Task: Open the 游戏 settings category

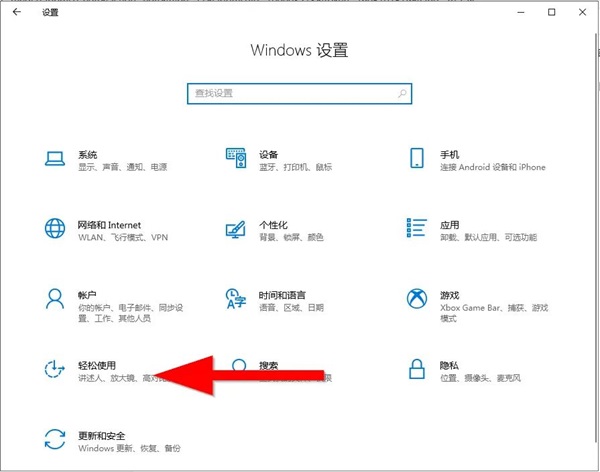Action: (449, 295)
